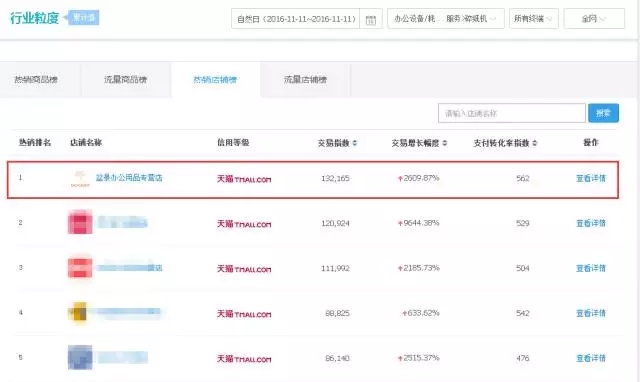The width and height of the screenshot is (640, 382).
Task: Click the 行业粒度 page title
Action: point(35,18)
